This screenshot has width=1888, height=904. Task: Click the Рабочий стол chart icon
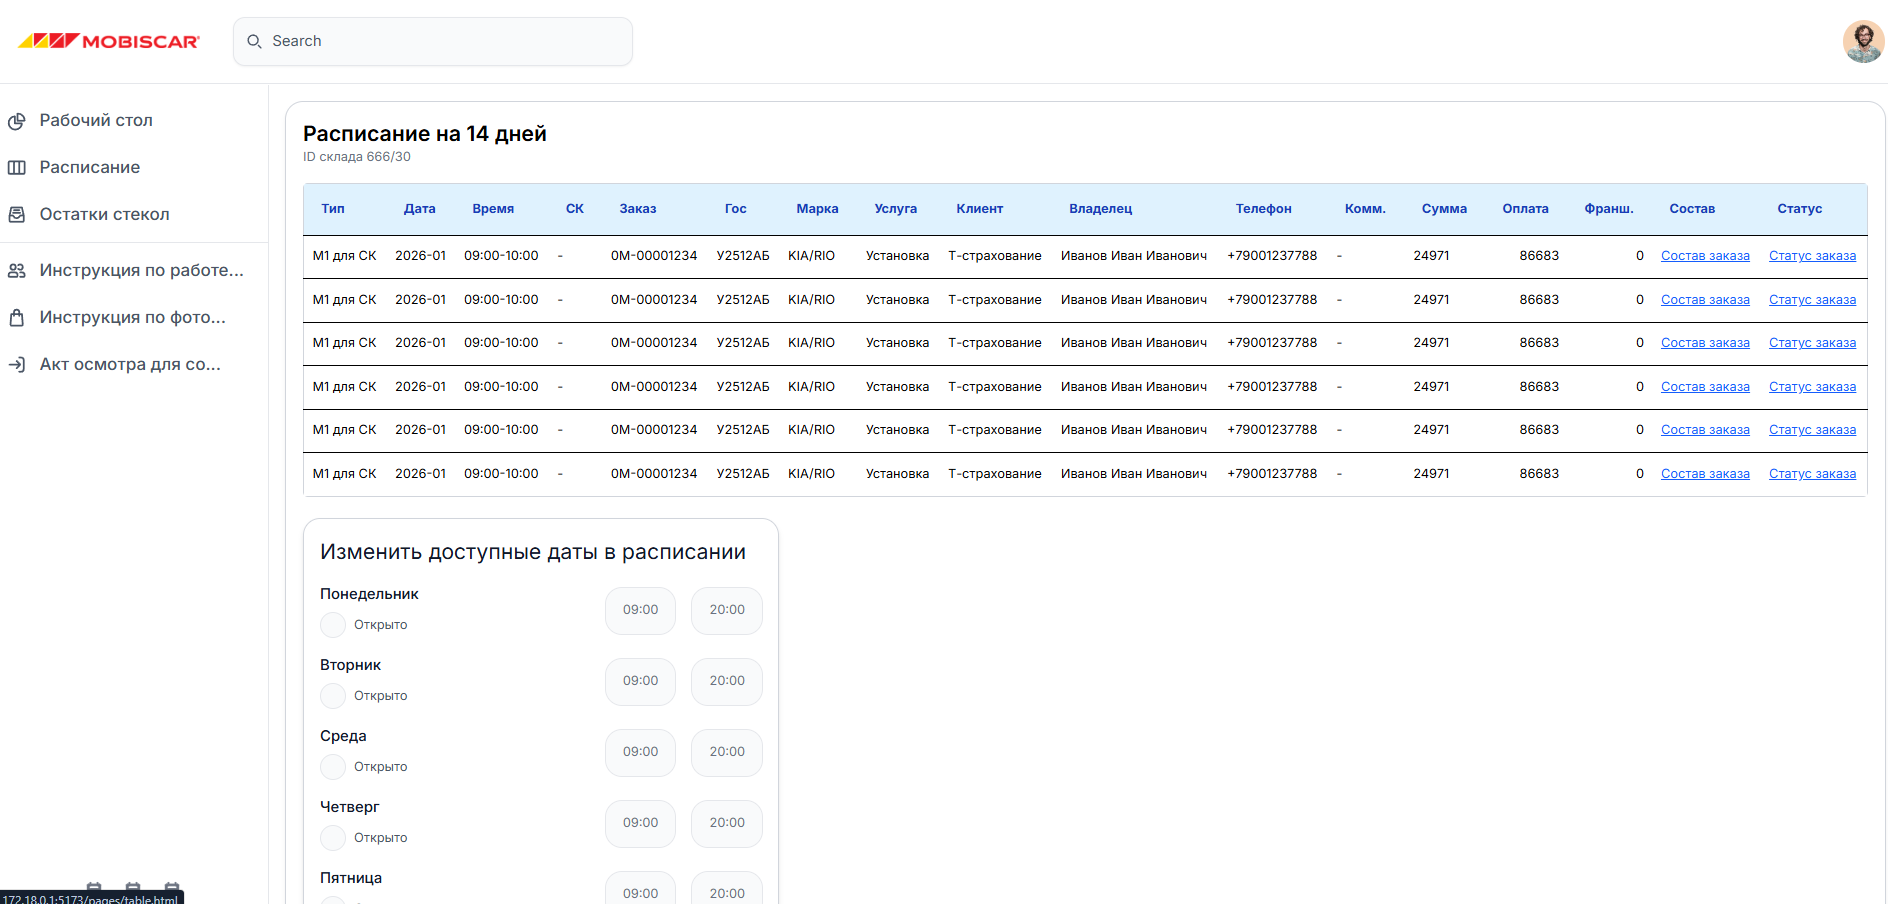(17, 121)
